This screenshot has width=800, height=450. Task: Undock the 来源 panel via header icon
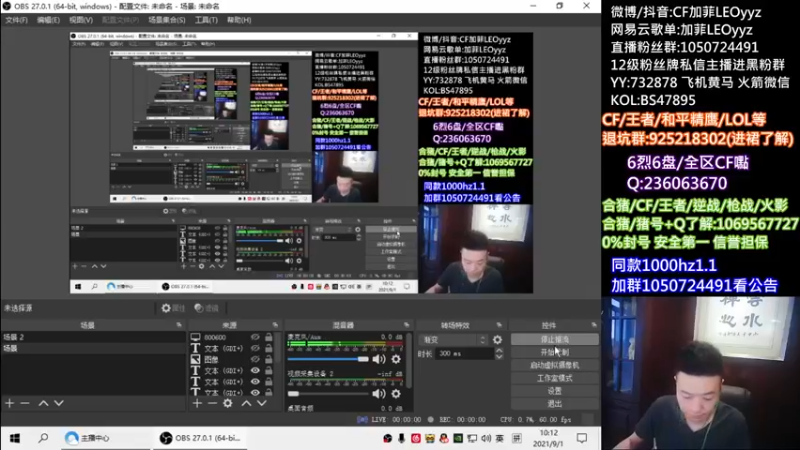point(276,325)
